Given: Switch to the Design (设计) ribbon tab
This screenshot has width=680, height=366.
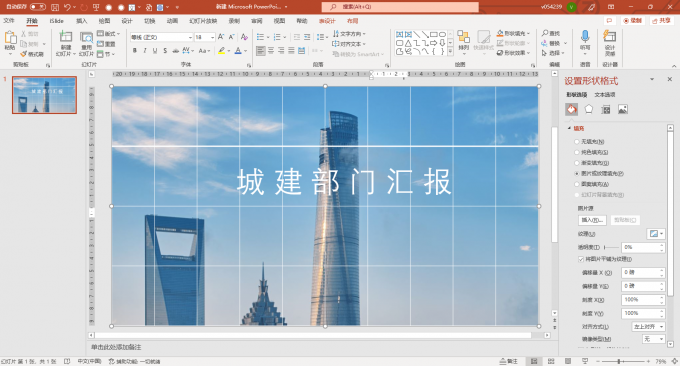Looking at the screenshot, I should (127, 21).
